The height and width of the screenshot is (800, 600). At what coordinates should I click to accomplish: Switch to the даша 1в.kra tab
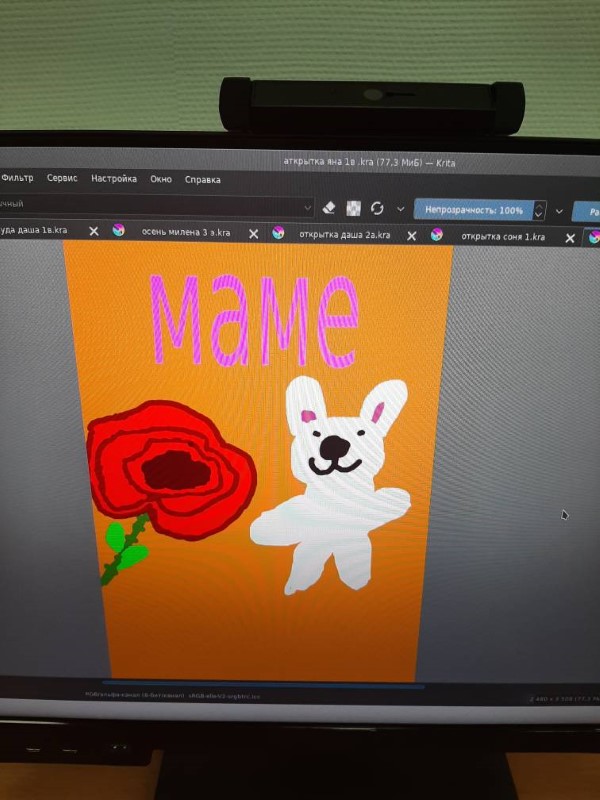[x=34, y=230]
